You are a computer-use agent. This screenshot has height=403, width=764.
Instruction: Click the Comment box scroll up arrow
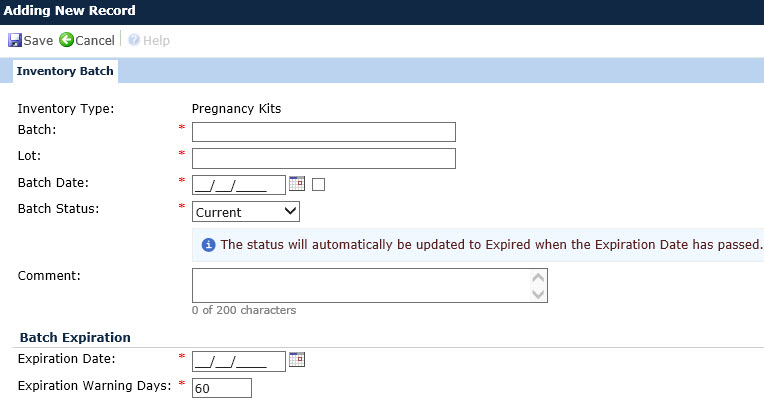coord(539,277)
